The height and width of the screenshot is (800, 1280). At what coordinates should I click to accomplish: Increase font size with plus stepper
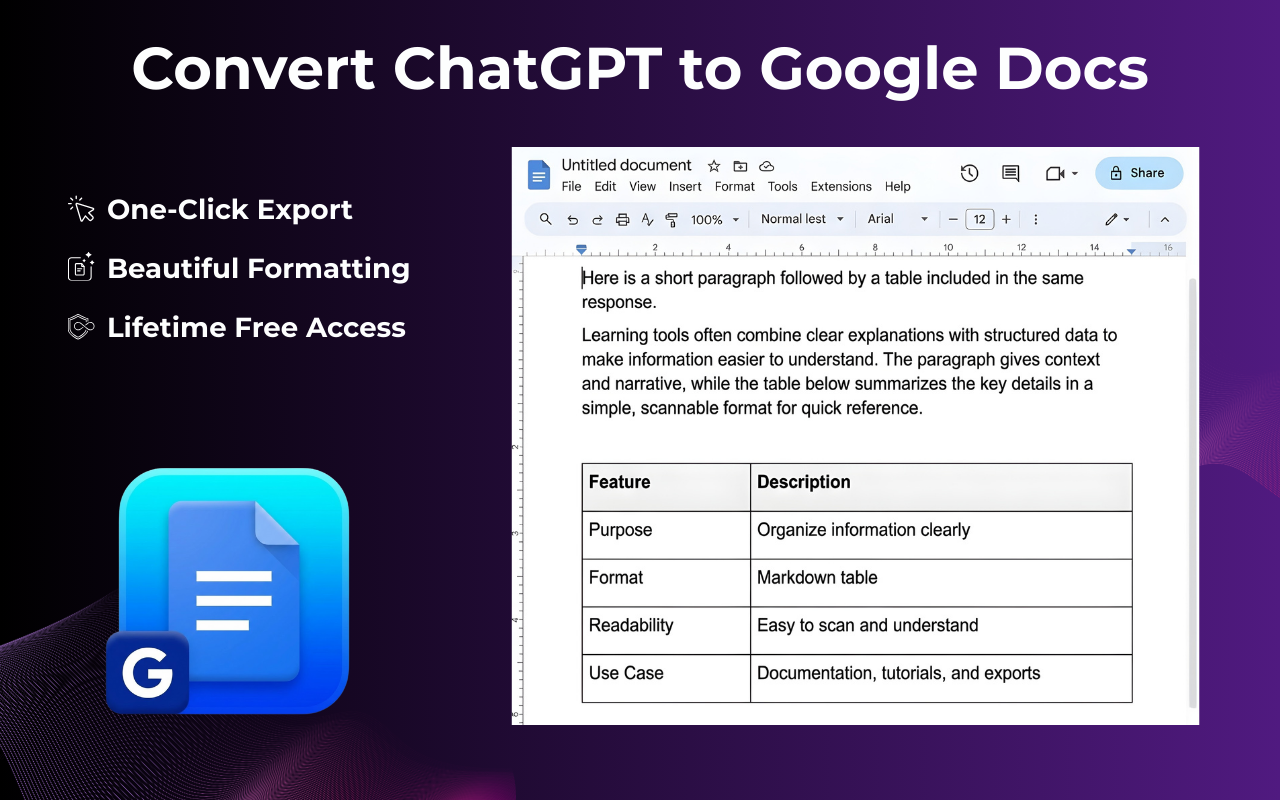point(1006,219)
